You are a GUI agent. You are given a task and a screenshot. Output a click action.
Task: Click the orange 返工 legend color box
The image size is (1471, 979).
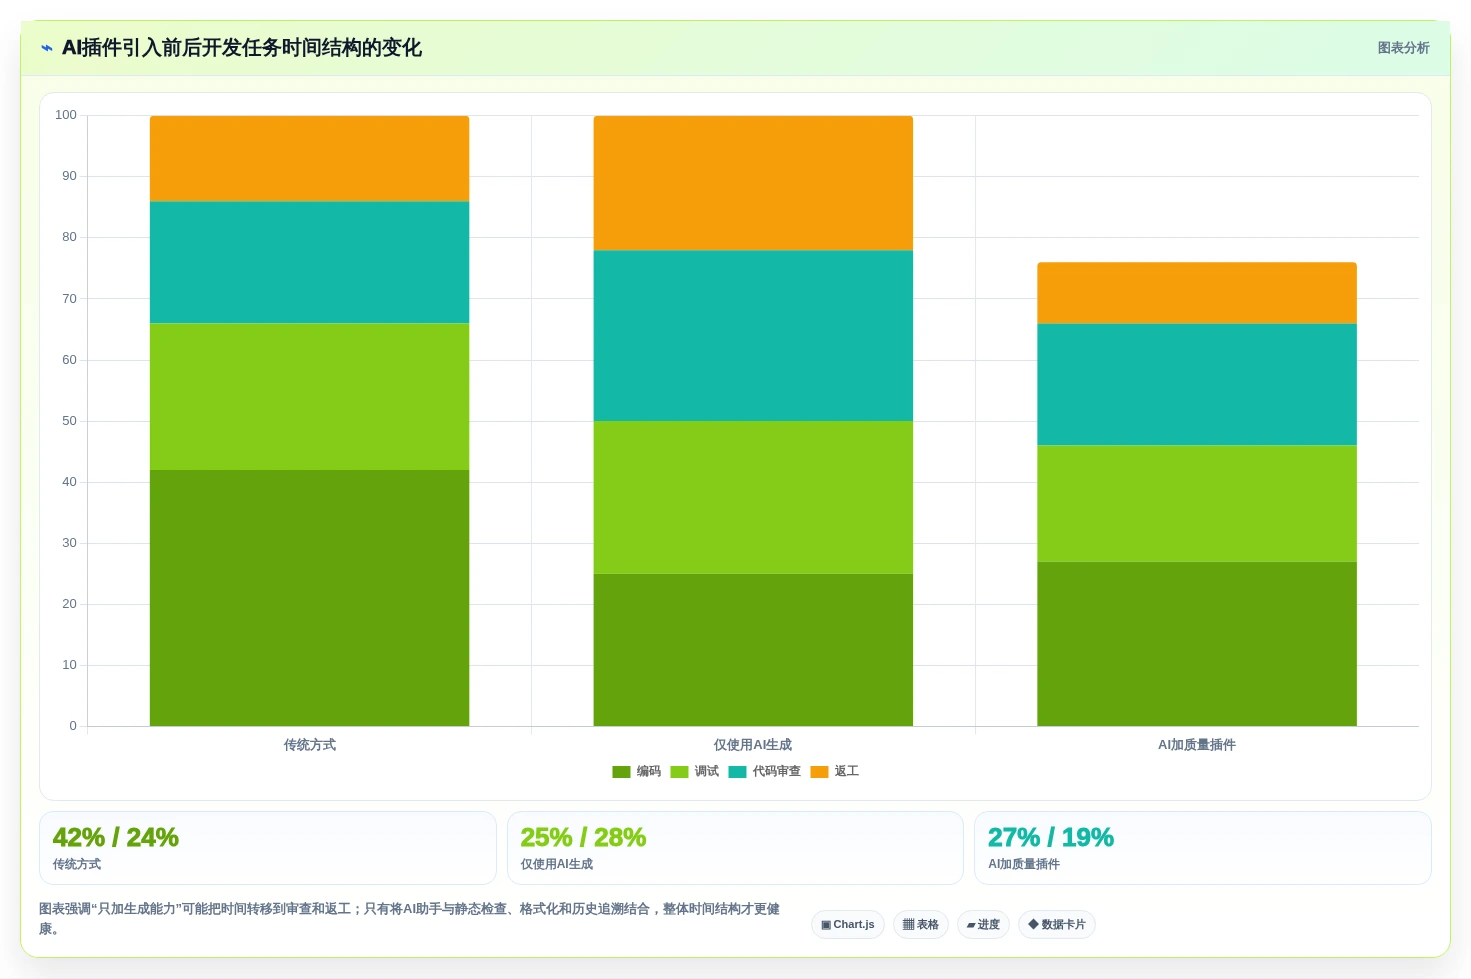tap(819, 772)
